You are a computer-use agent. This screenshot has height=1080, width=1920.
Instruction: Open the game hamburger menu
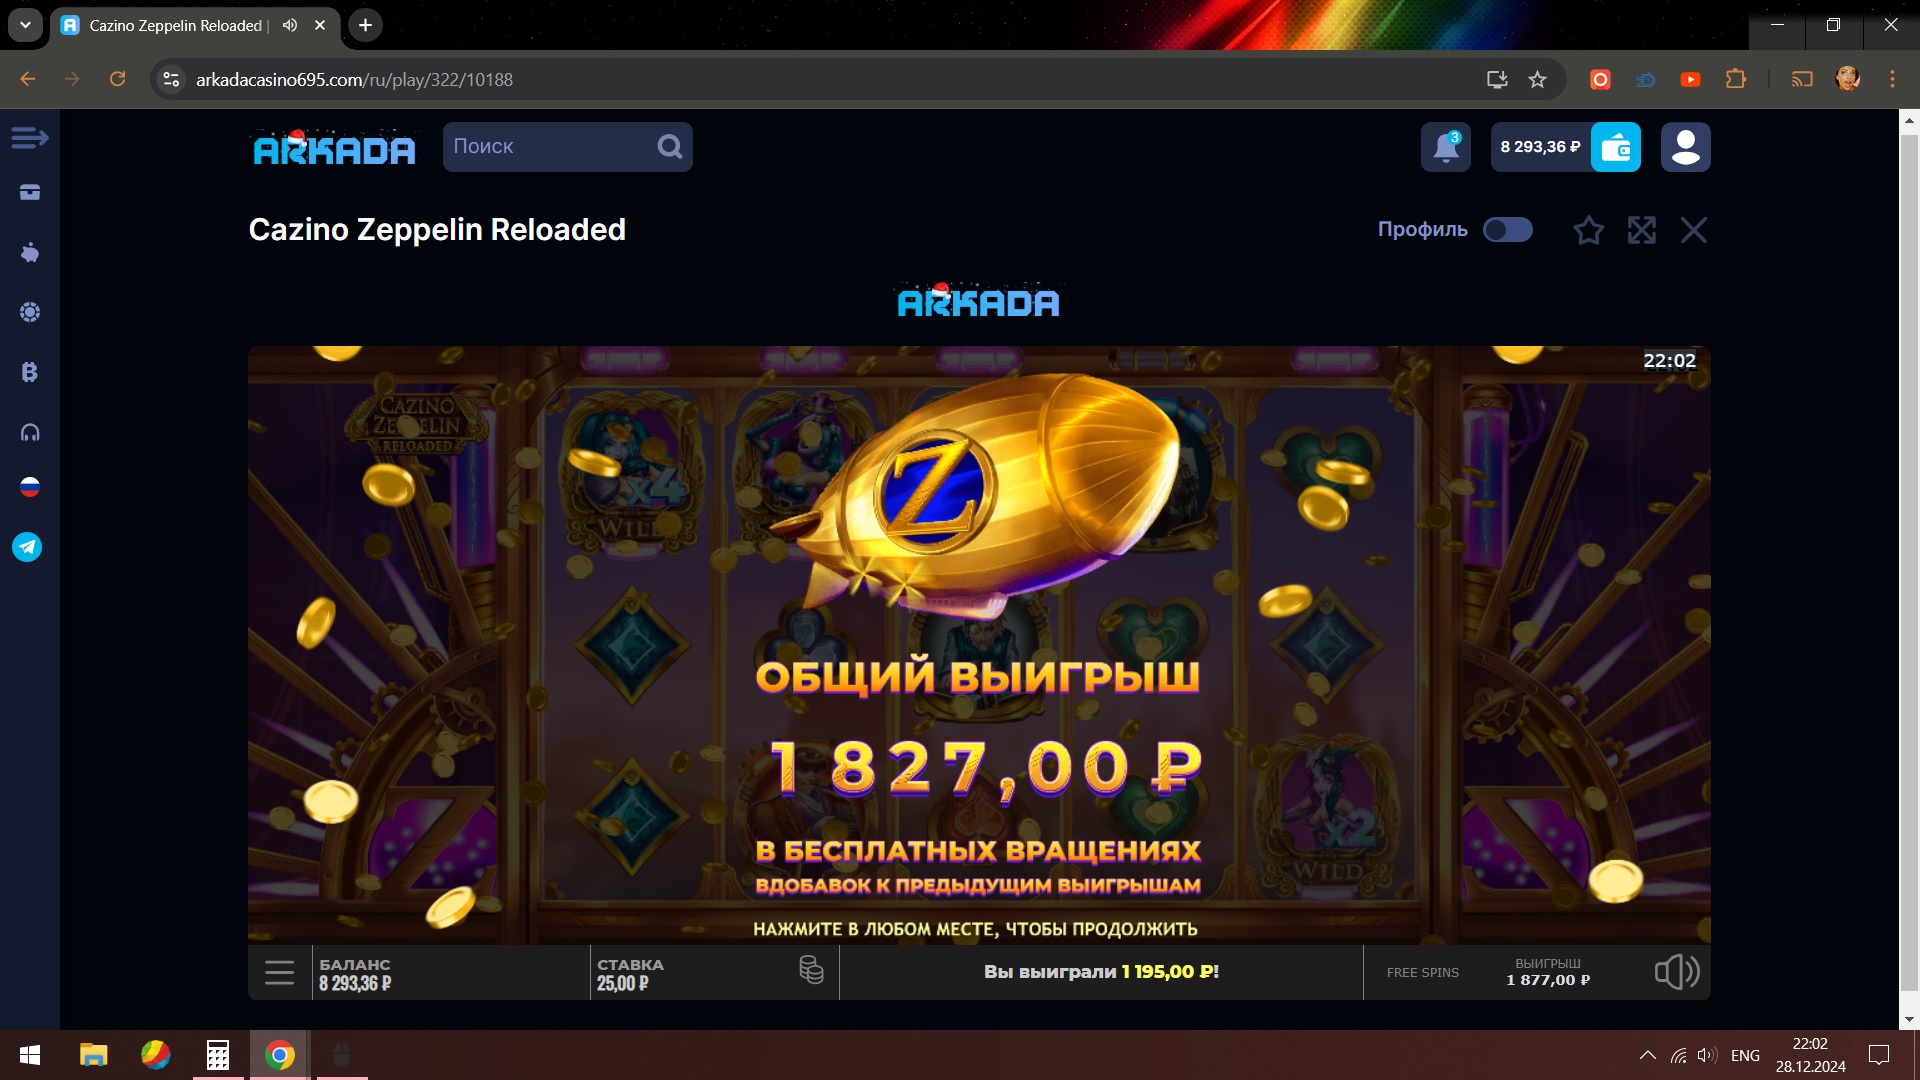[x=279, y=972]
